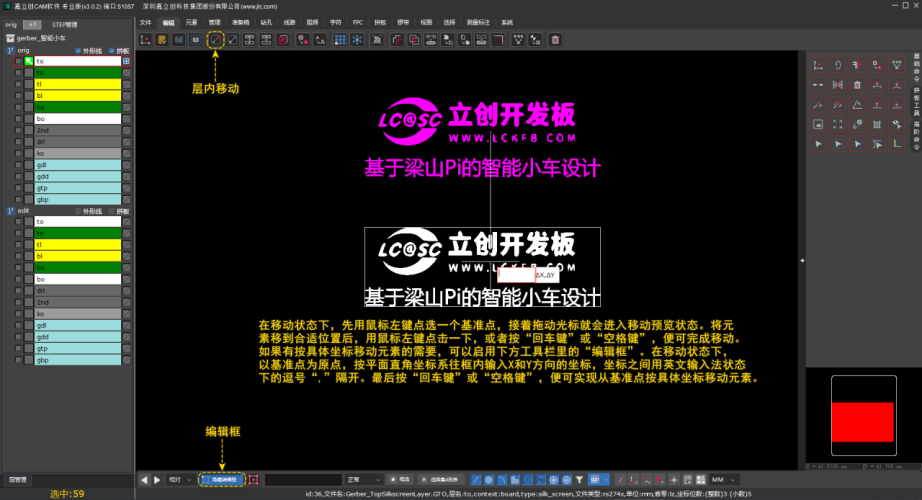The width and height of the screenshot is (922, 500).
Task: Expand the right panel collapse arrow
Action: (802, 261)
